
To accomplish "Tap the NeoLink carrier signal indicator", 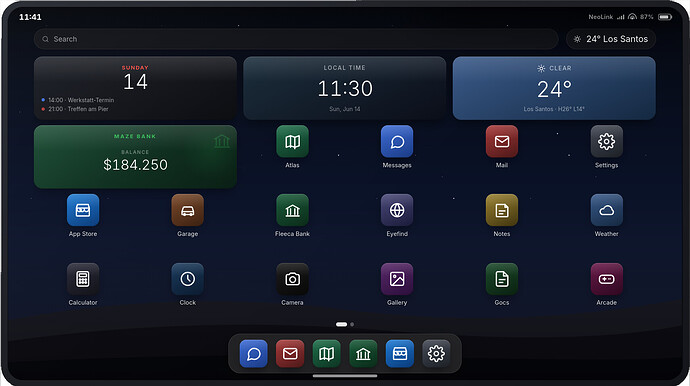I will [606, 17].
